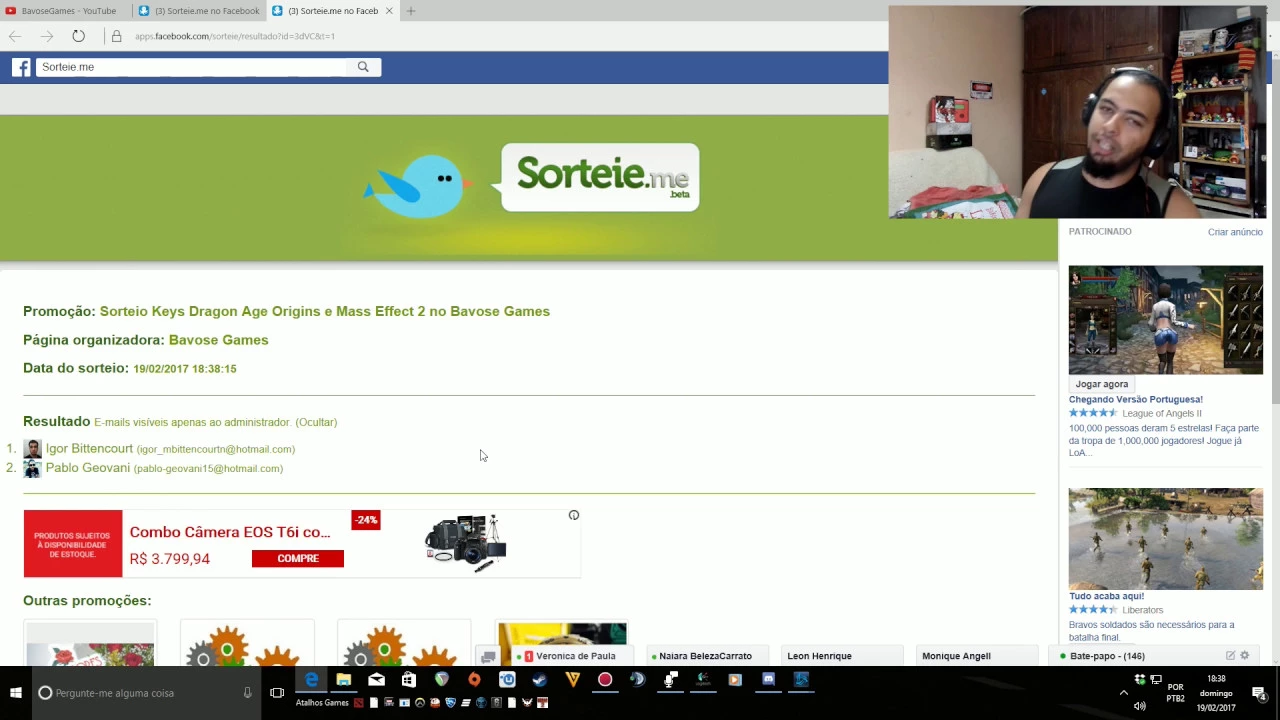Open chat options gear icon
The height and width of the screenshot is (720, 1280).
click(x=1245, y=656)
